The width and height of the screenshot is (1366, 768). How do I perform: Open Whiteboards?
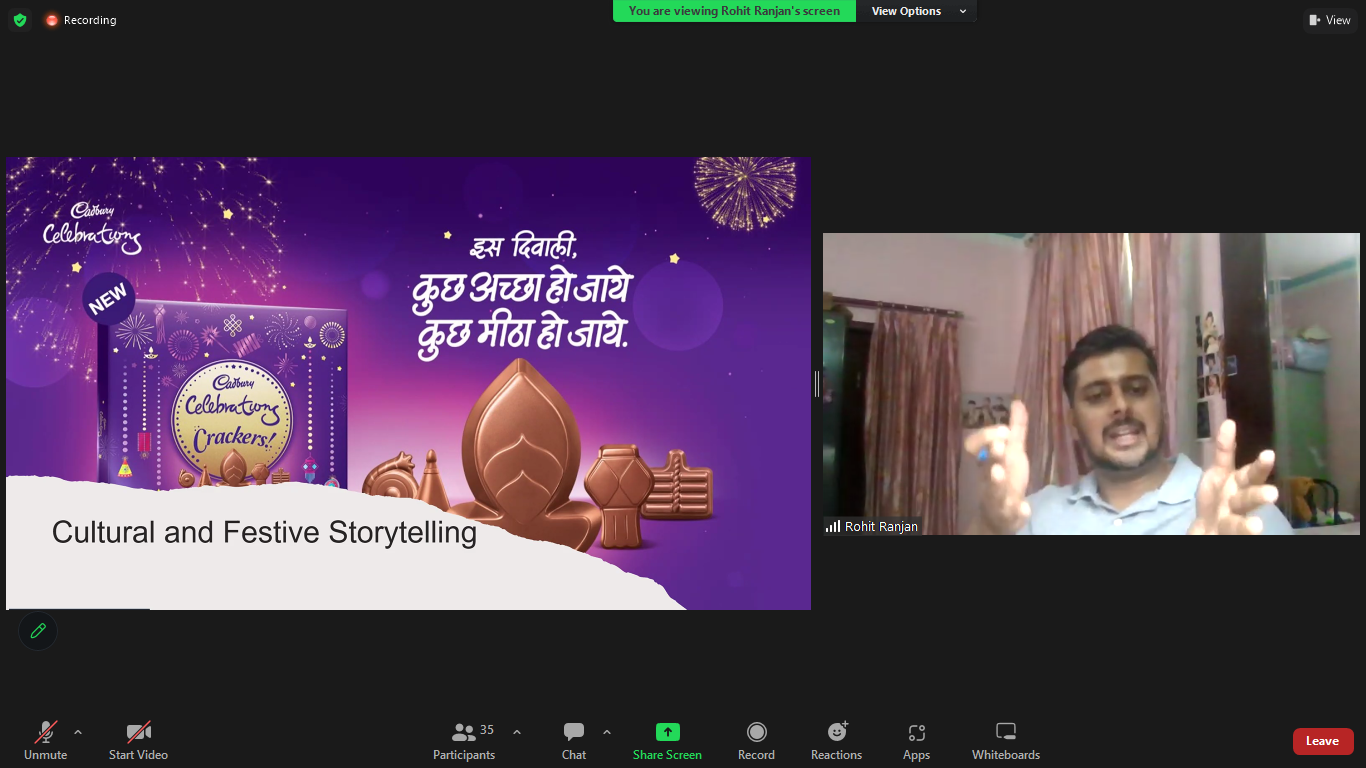(1006, 741)
